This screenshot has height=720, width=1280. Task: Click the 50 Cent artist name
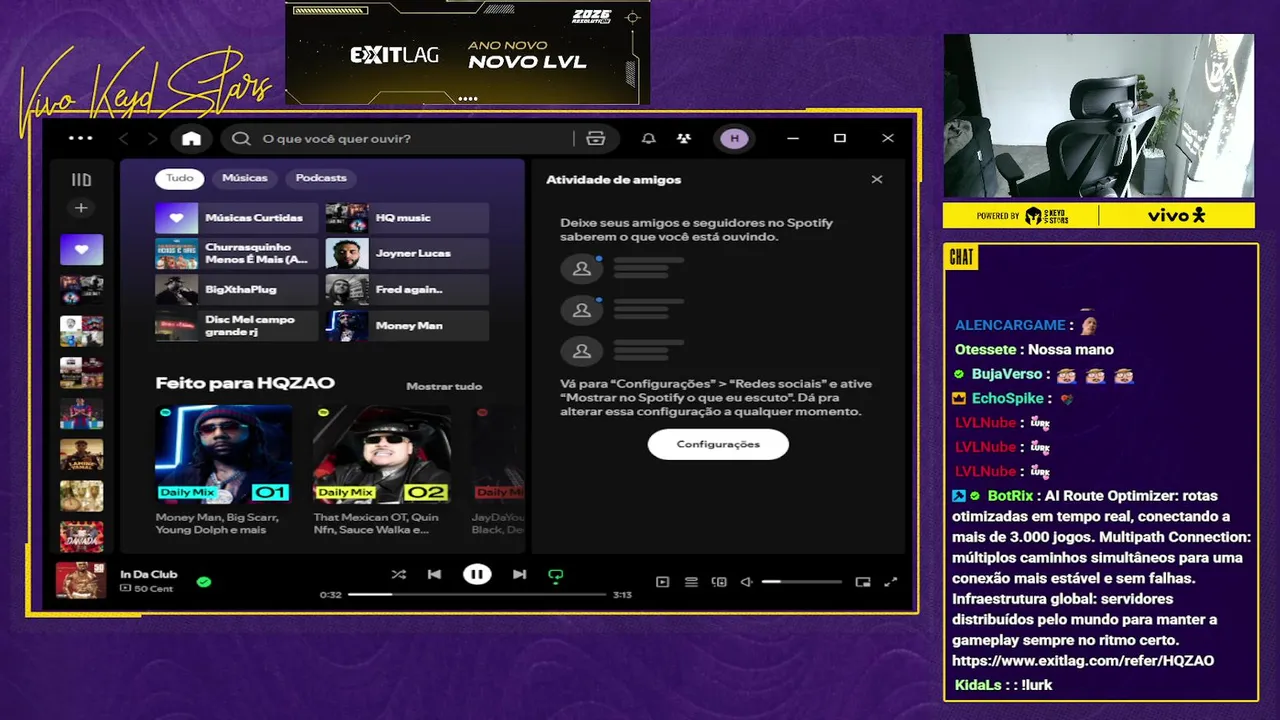coord(153,589)
